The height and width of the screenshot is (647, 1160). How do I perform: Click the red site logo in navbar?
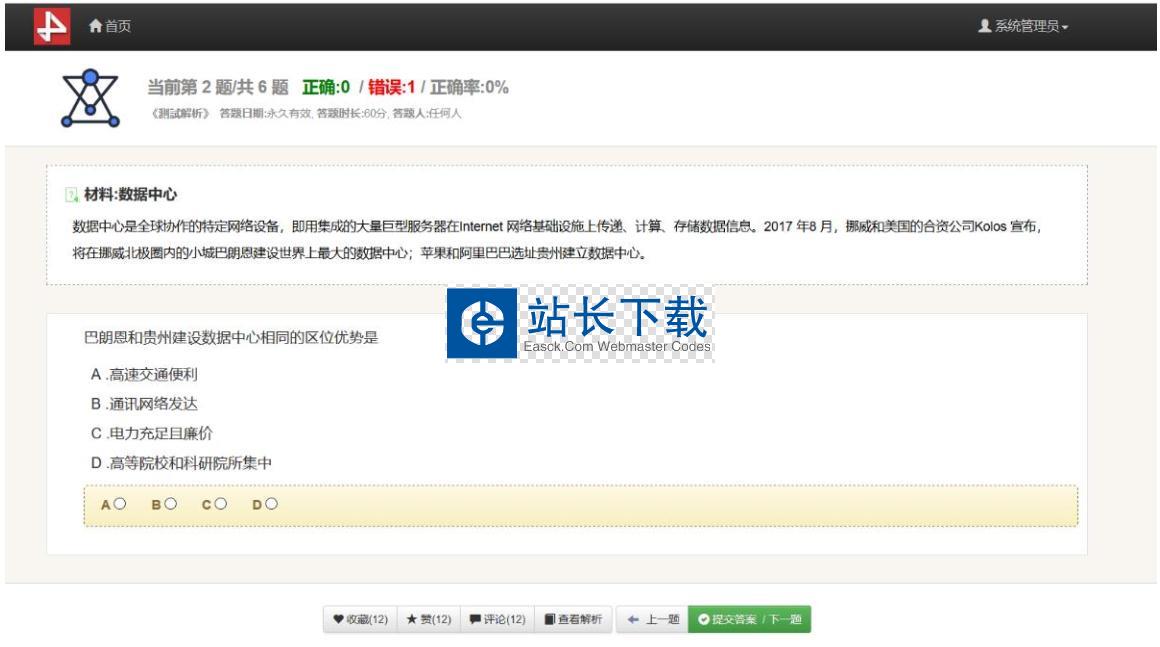pos(52,27)
